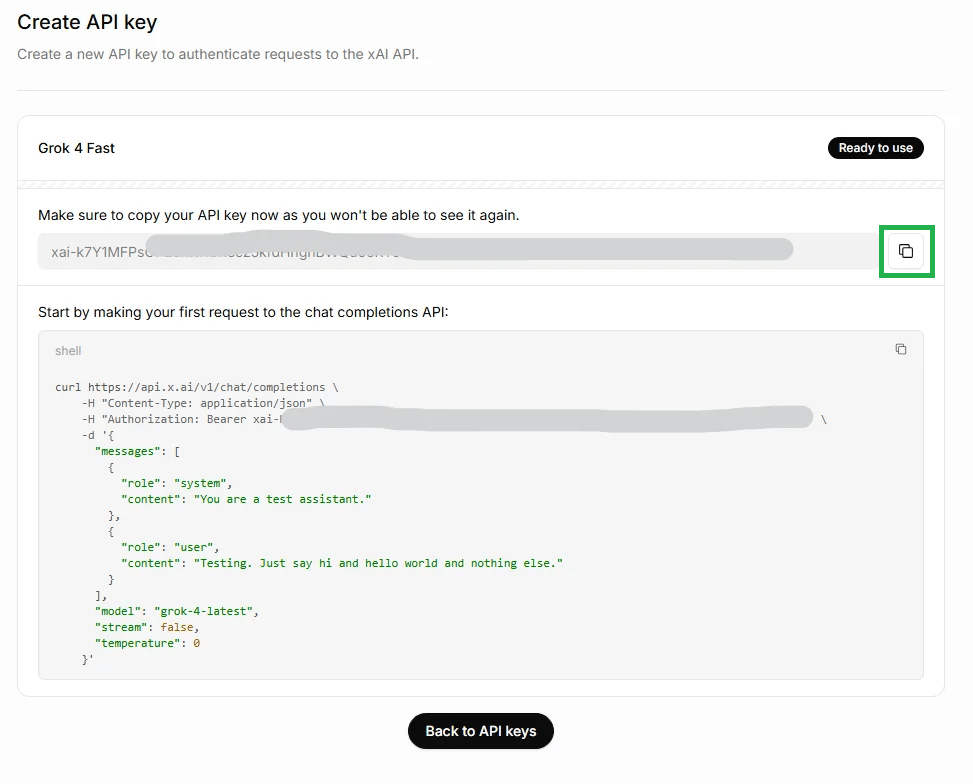Click the "temperature": 0 line

(x=147, y=643)
